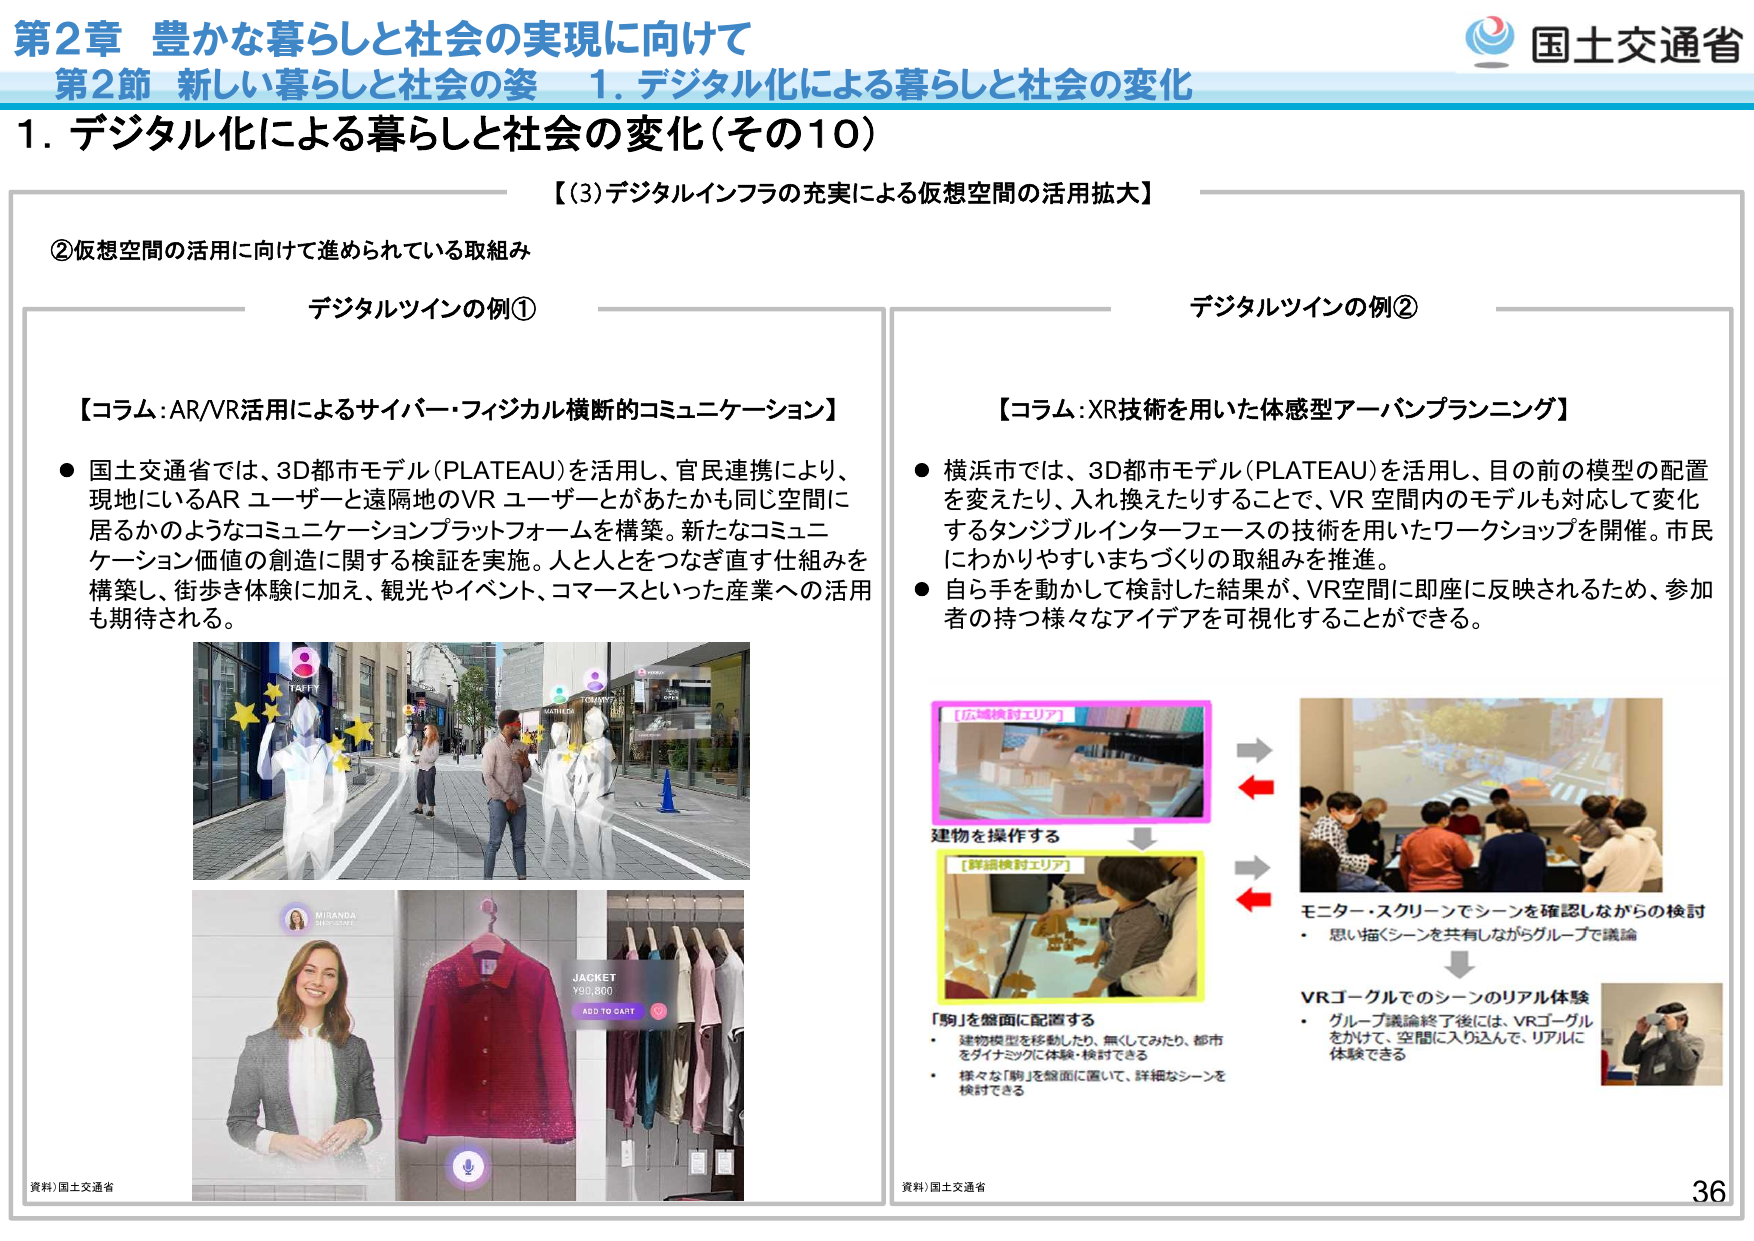Click MATHILDA's teal avatar icon

tap(559, 695)
